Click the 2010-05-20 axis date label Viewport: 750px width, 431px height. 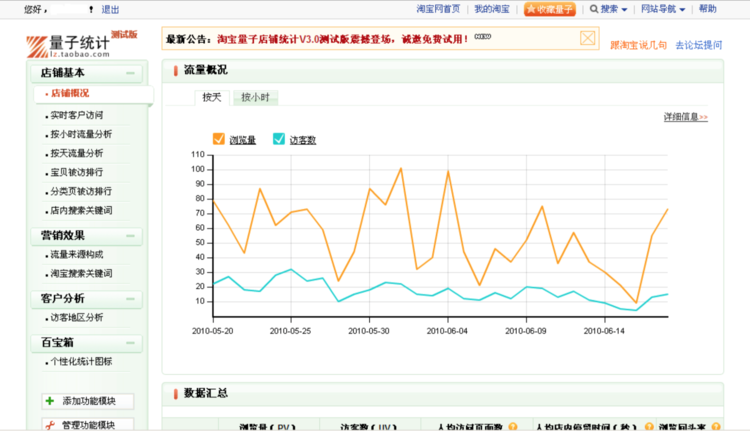pos(212,331)
